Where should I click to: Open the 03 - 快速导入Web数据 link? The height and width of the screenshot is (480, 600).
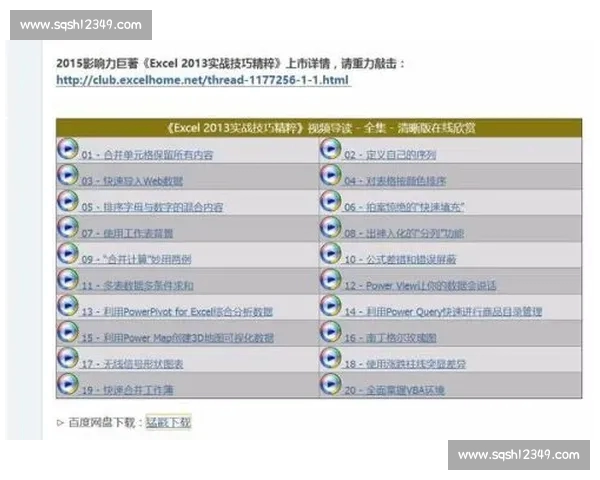click(132, 181)
